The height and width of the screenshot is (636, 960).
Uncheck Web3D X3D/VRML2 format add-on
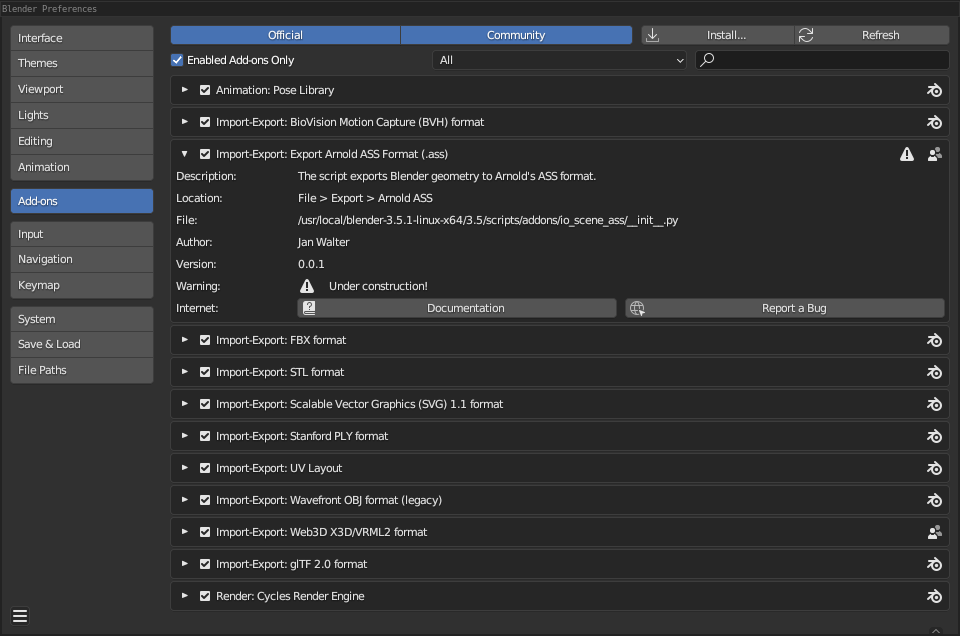(205, 532)
